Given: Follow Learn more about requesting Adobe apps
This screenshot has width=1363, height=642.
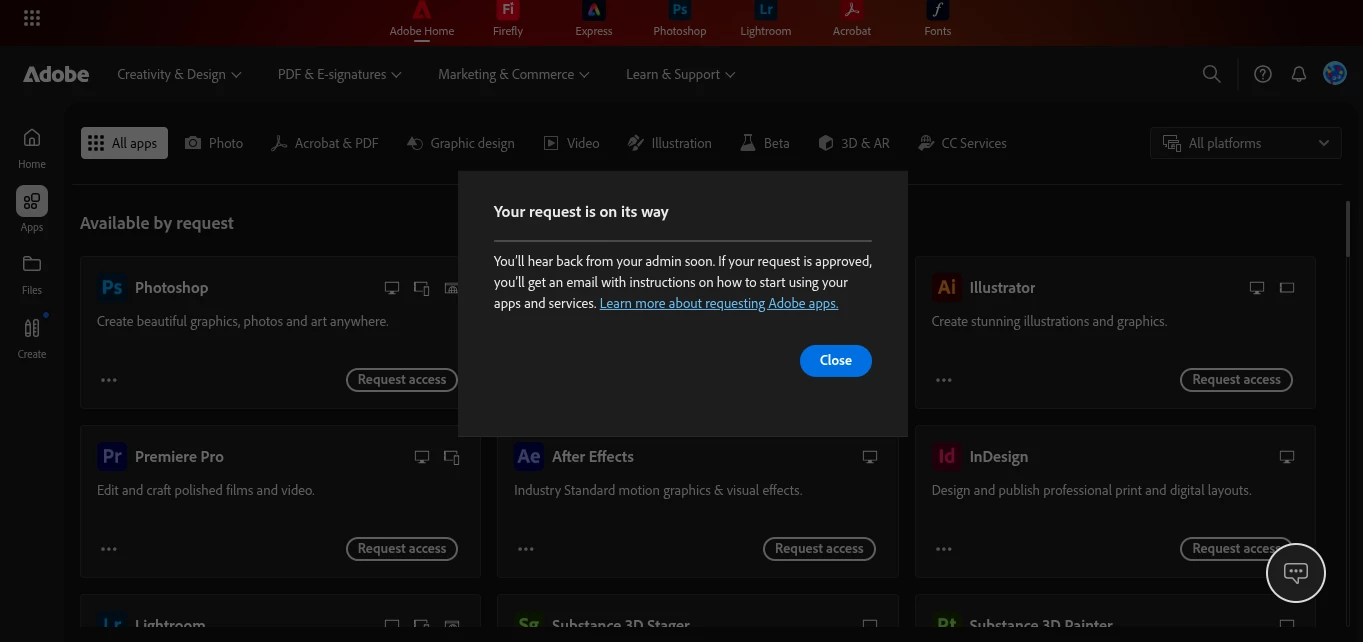Looking at the screenshot, I should 719,303.
